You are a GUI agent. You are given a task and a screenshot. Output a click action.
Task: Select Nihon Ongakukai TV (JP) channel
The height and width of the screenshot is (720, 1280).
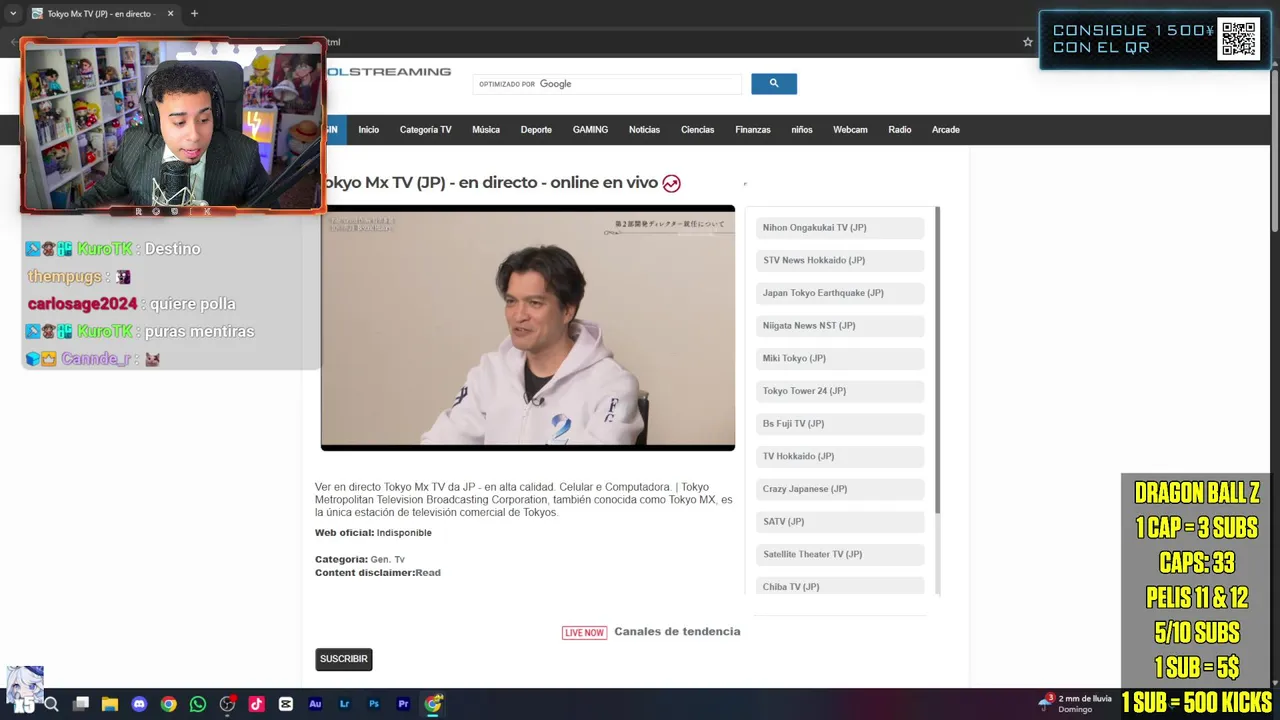pyautogui.click(x=840, y=228)
